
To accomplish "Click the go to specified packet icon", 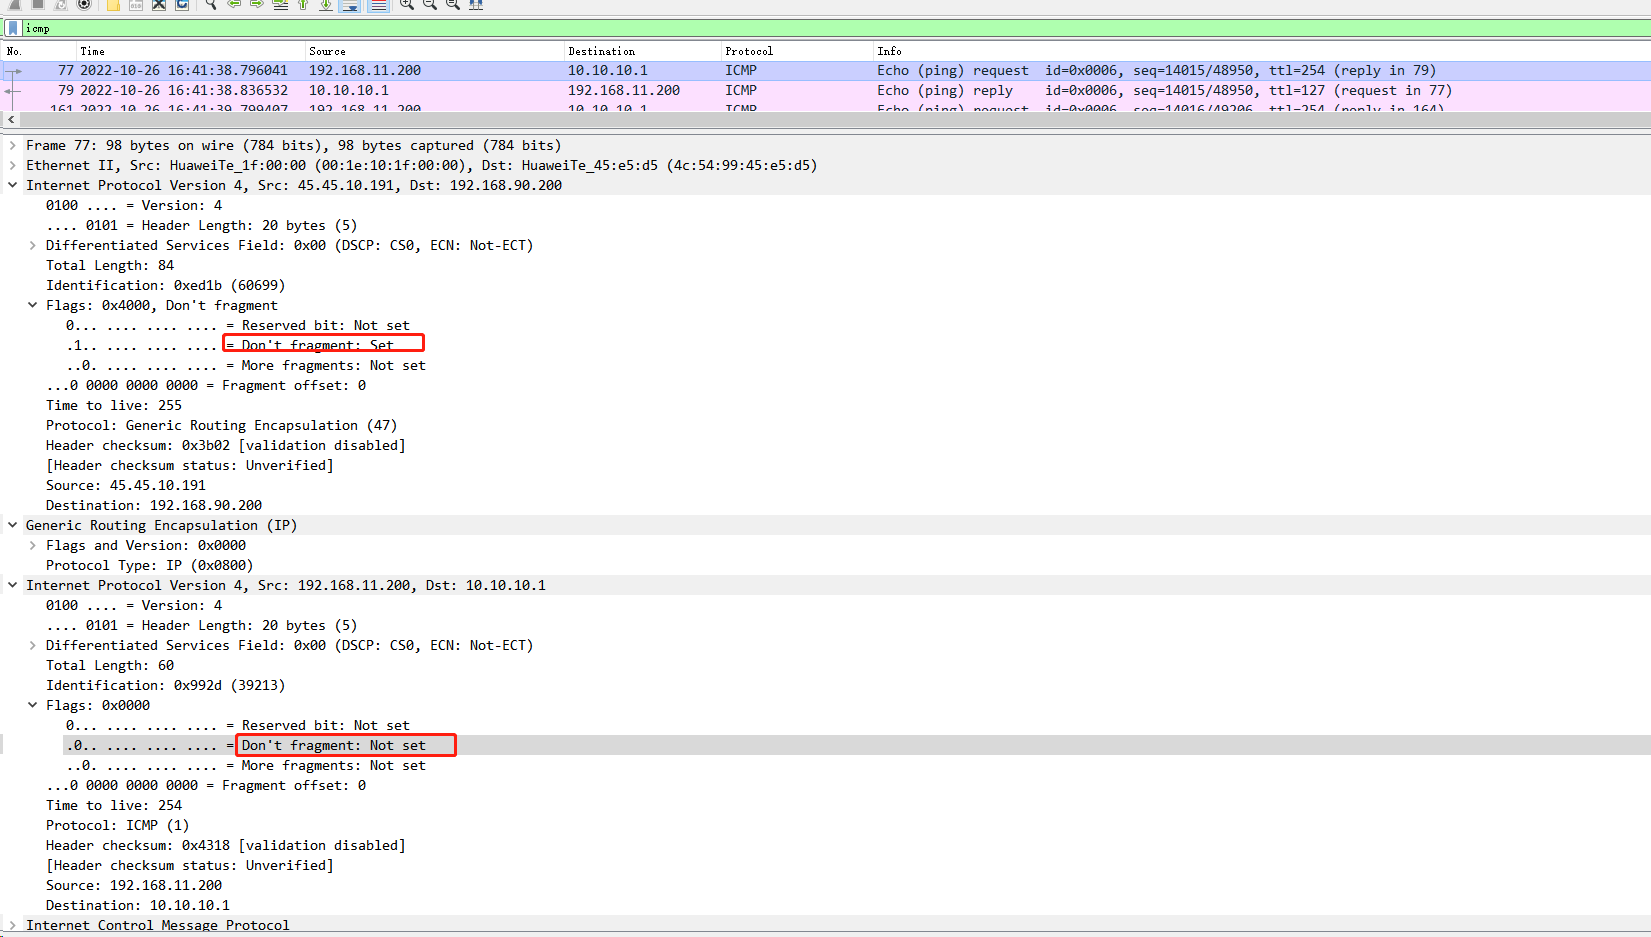I will (x=280, y=4).
